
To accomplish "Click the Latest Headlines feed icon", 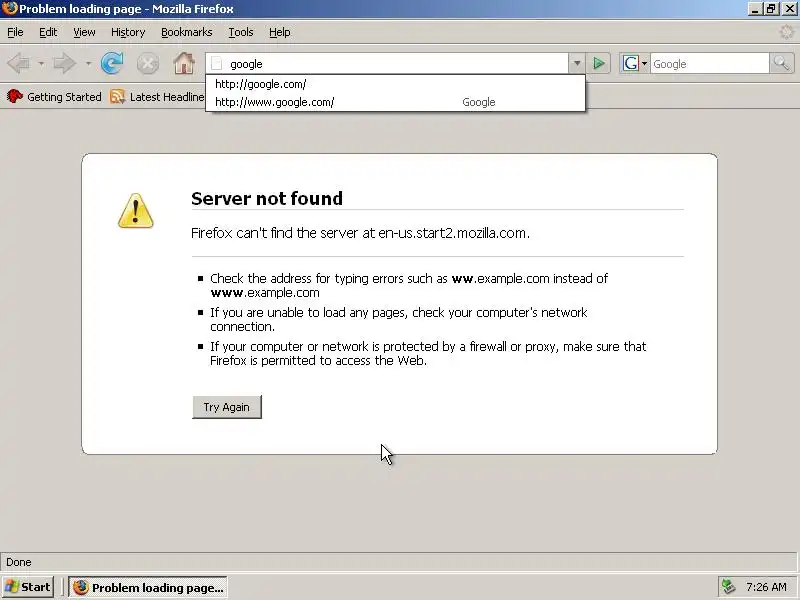I will 117,96.
